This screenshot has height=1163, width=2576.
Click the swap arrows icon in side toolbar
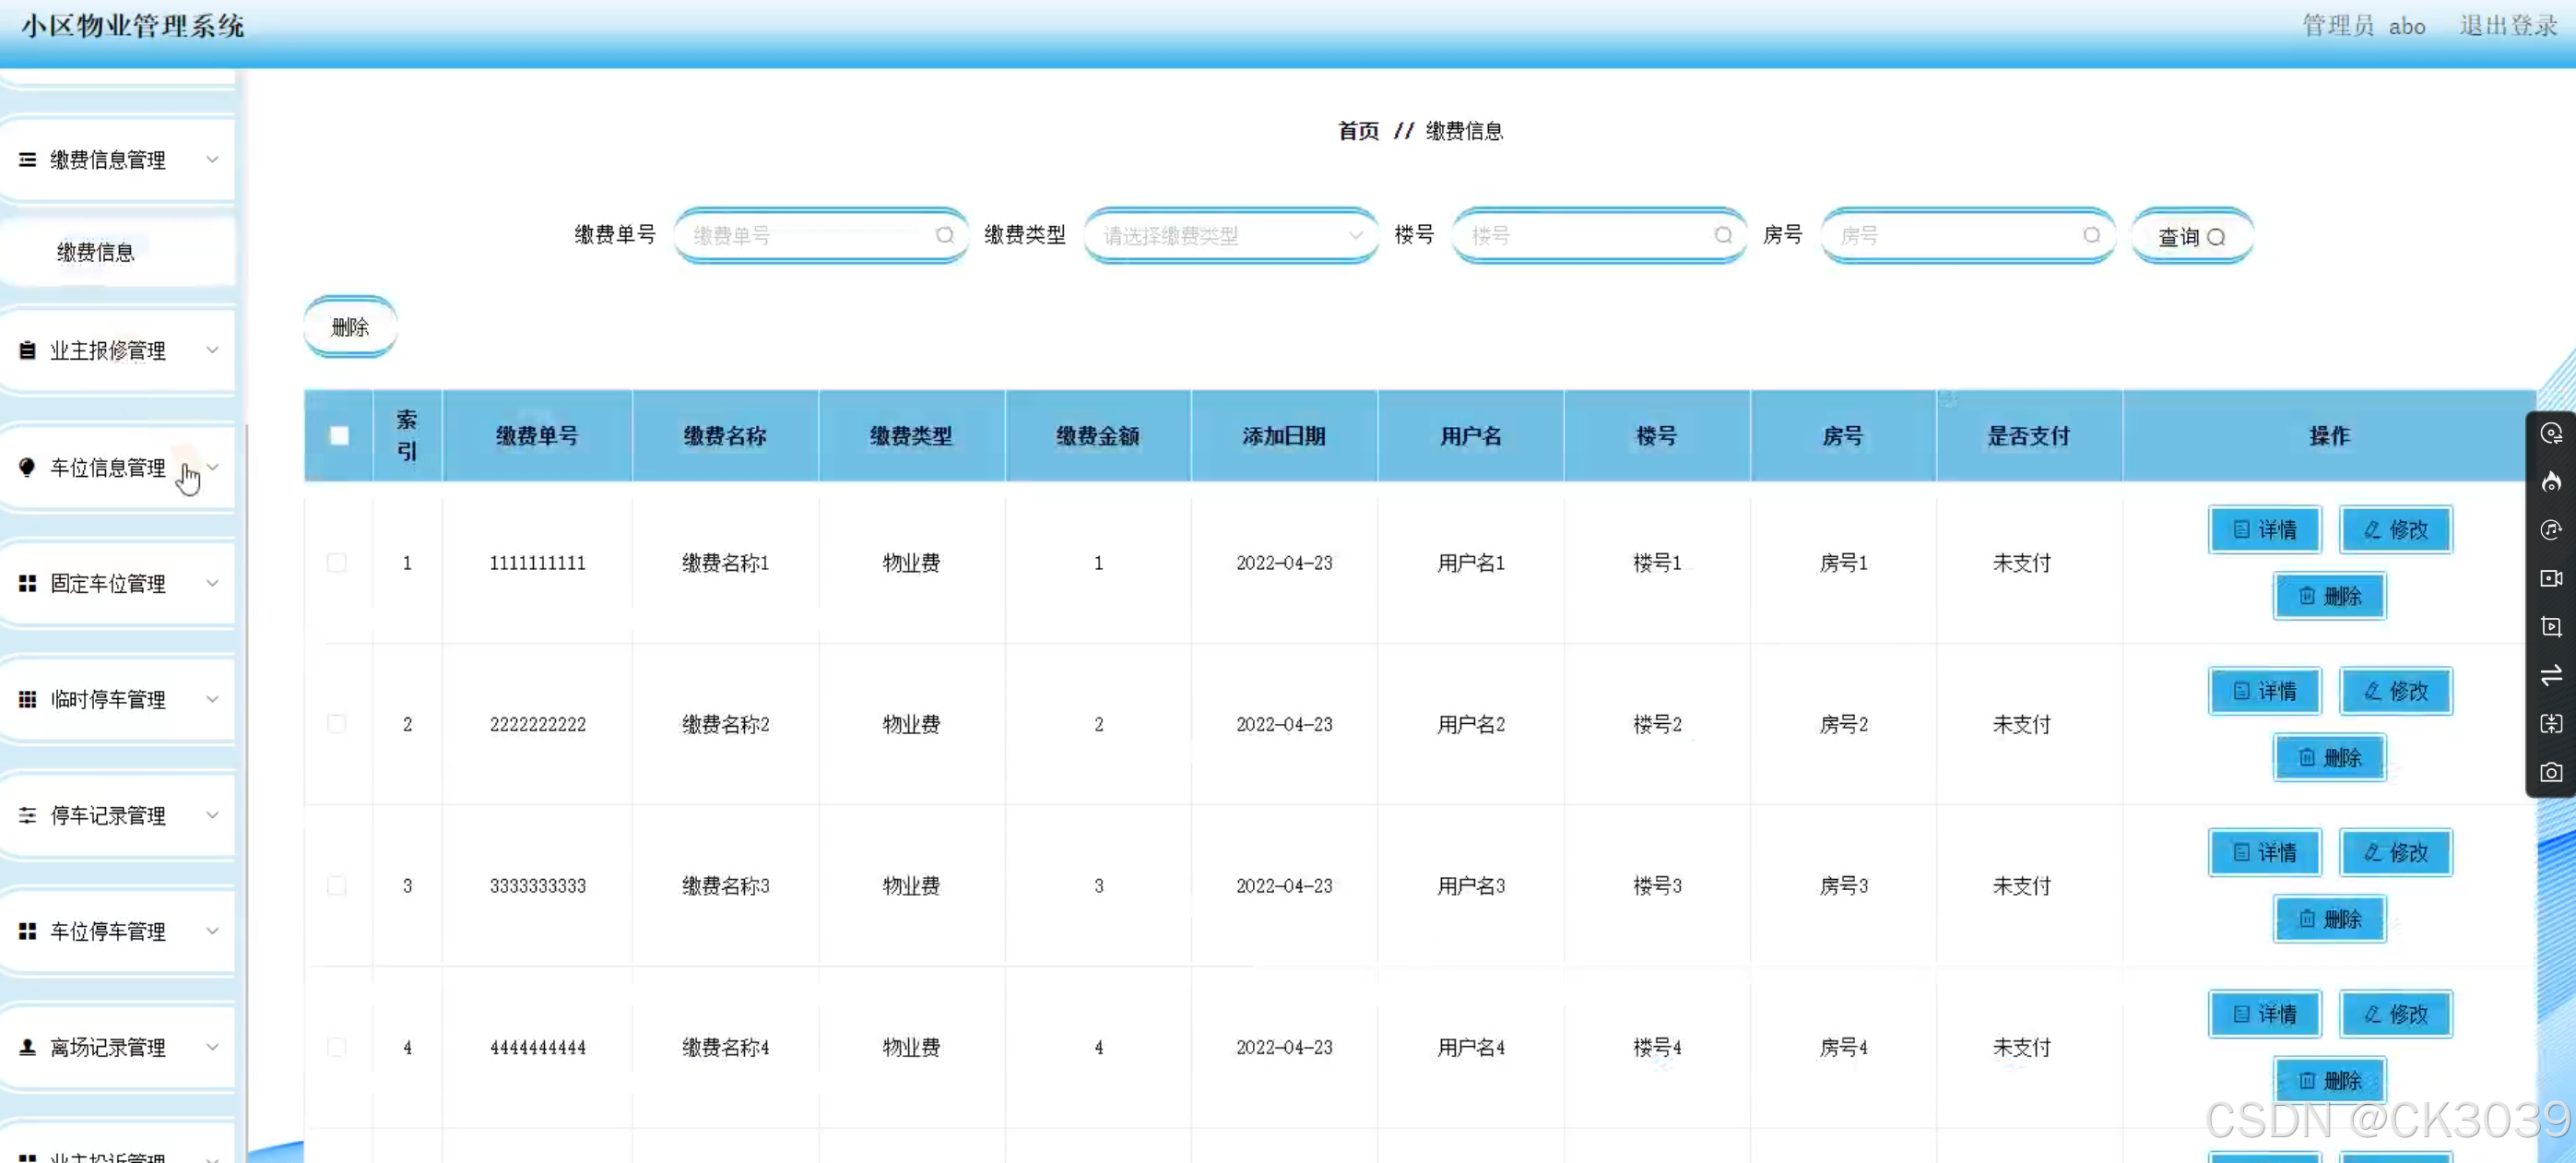point(2551,675)
